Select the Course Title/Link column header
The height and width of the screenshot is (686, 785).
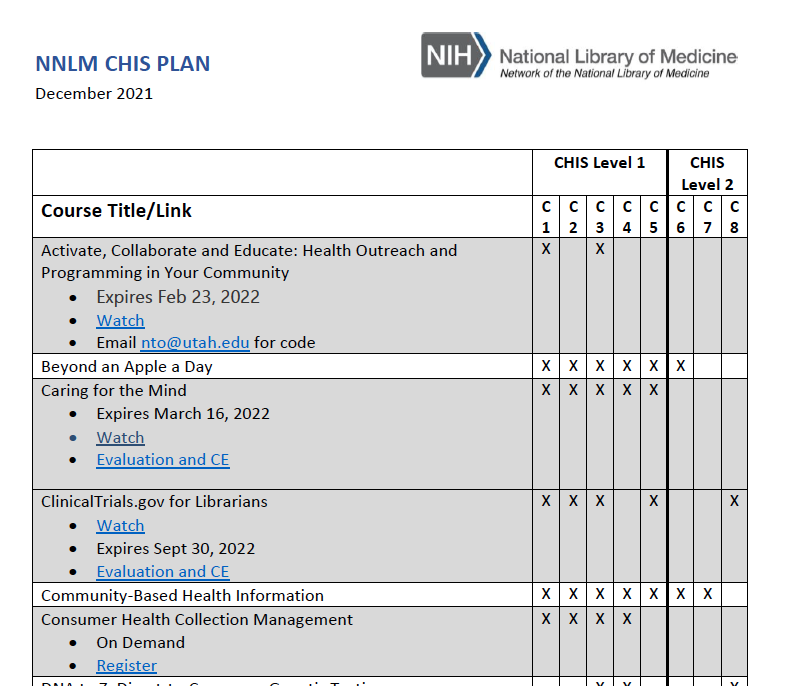[x=116, y=211]
